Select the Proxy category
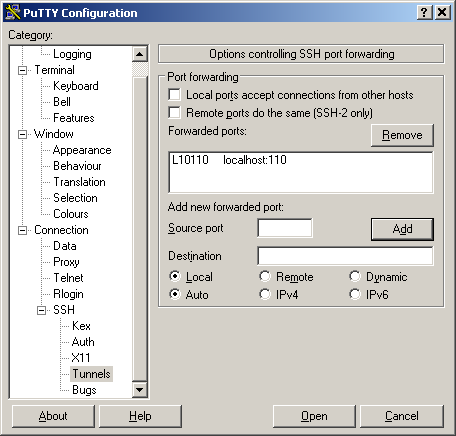 [x=66, y=262]
